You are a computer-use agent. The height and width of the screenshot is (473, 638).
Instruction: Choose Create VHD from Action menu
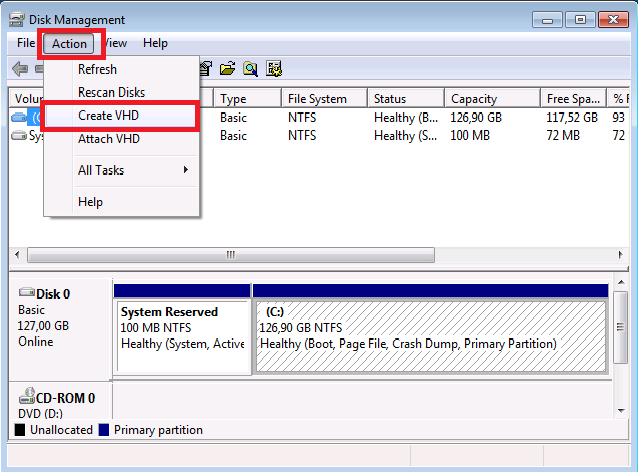pos(109,115)
